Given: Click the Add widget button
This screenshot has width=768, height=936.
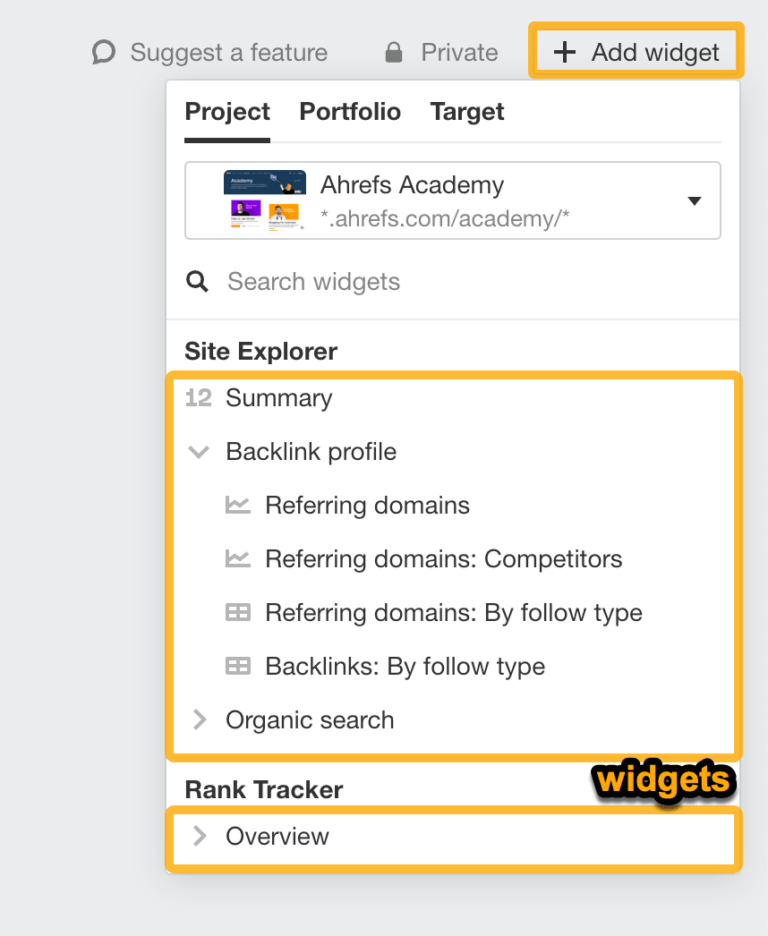Looking at the screenshot, I should (636, 52).
